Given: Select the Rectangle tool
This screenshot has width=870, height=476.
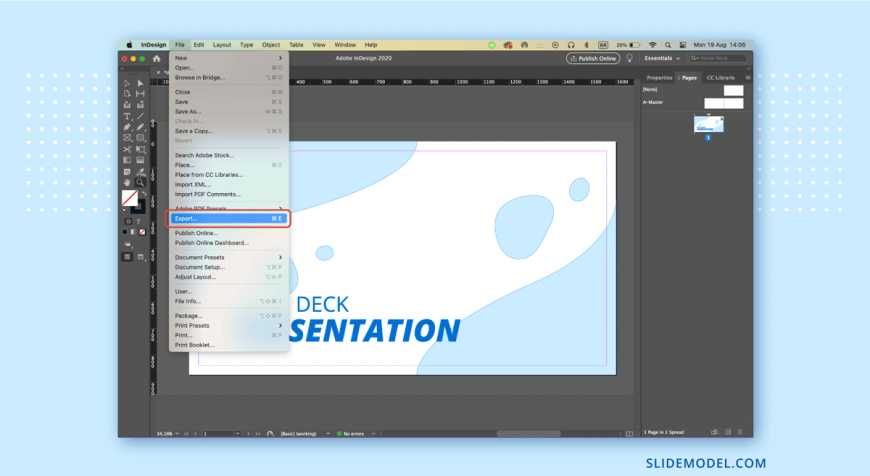Looking at the screenshot, I should [x=140, y=138].
